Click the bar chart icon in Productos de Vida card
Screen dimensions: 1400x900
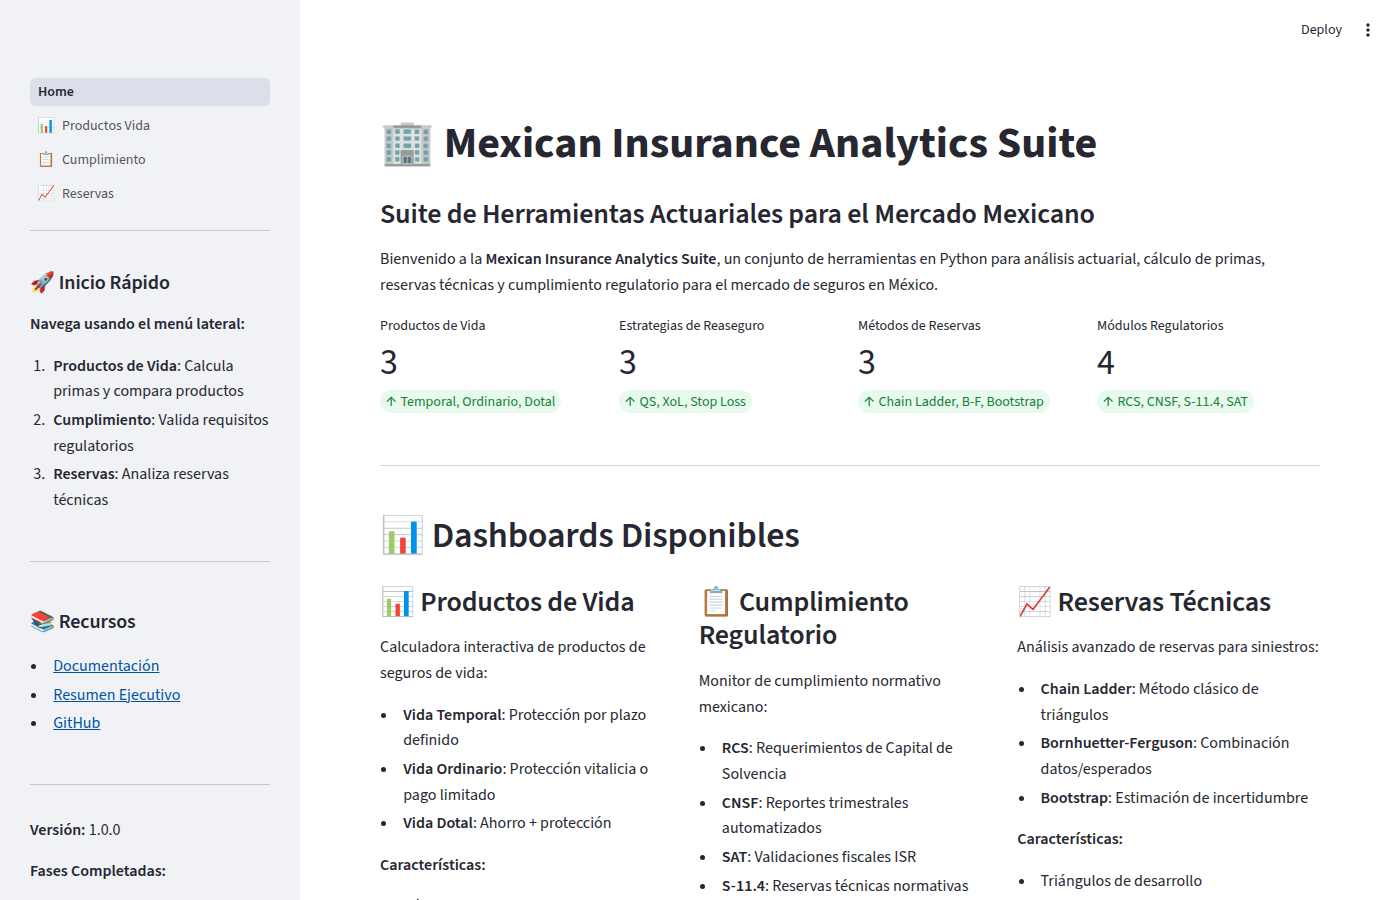(398, 601)
